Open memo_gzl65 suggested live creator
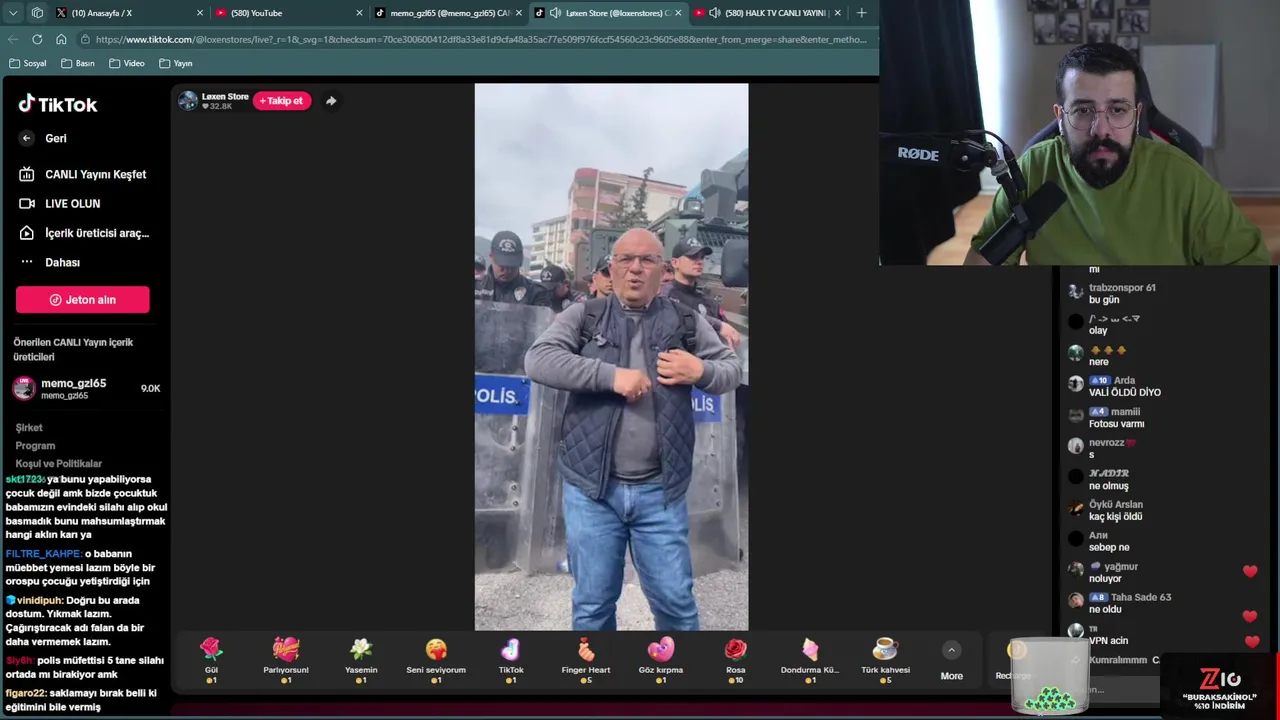The height and width of the screenshot is (720, 1280). (x=86, y=388)
